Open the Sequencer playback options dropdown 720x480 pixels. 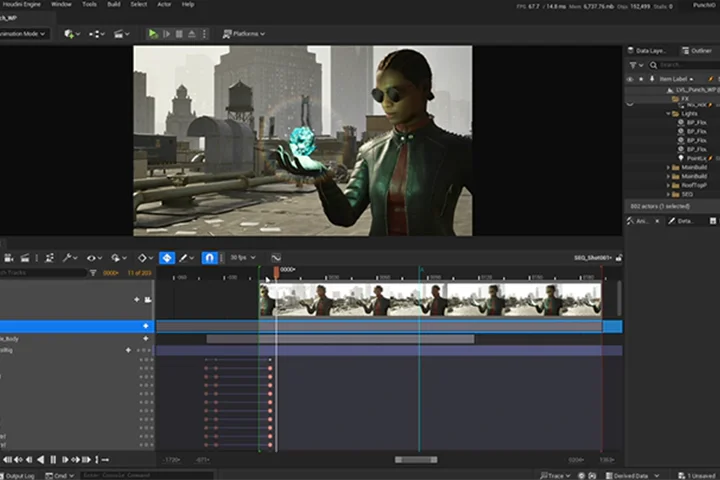(x=118, y=258)
